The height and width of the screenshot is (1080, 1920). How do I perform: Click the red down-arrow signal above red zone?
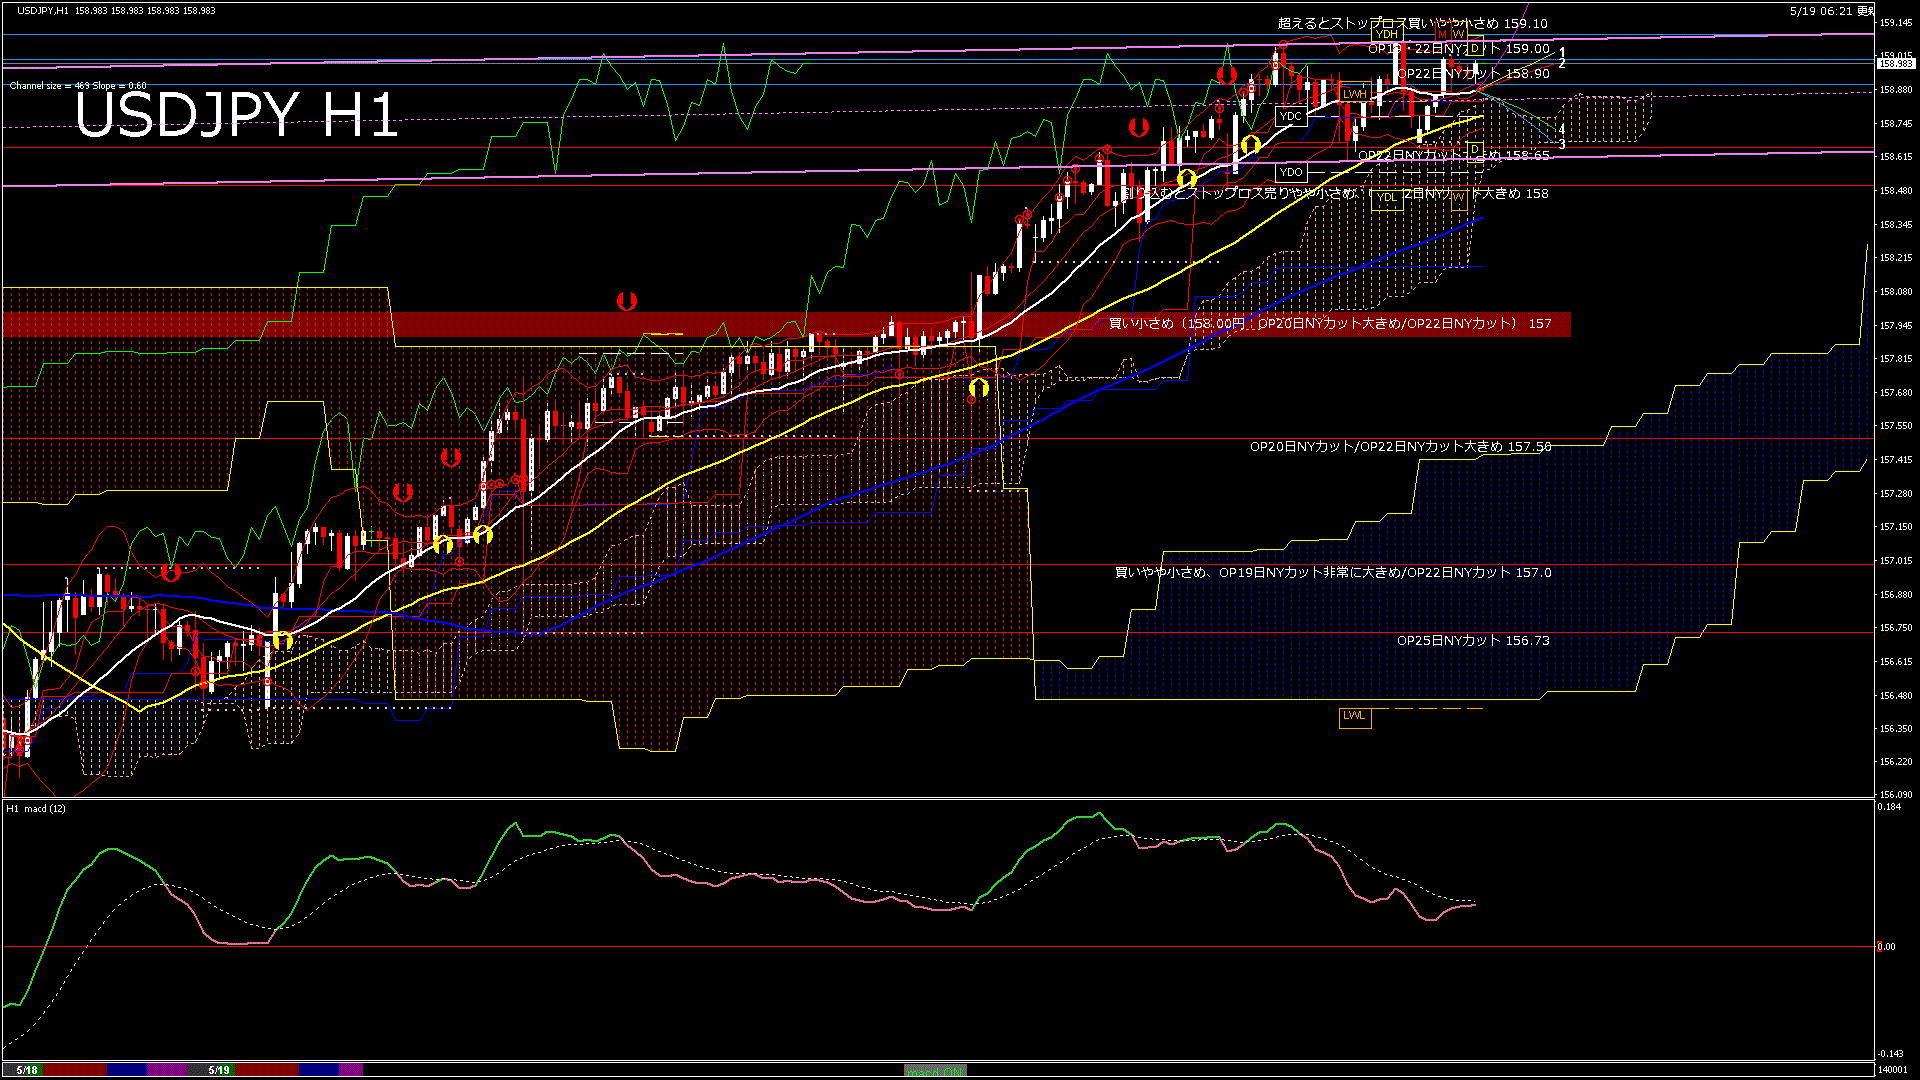tap(627, 300)
